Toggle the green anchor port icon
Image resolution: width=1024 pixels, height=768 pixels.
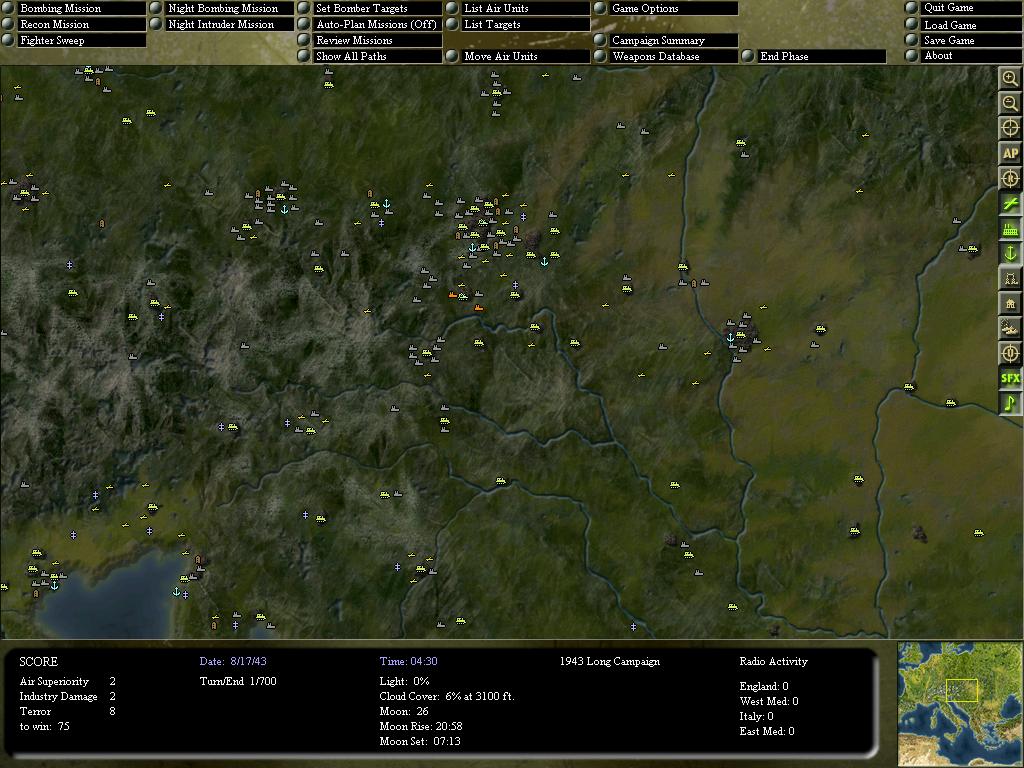click(x=1010, y=253)
